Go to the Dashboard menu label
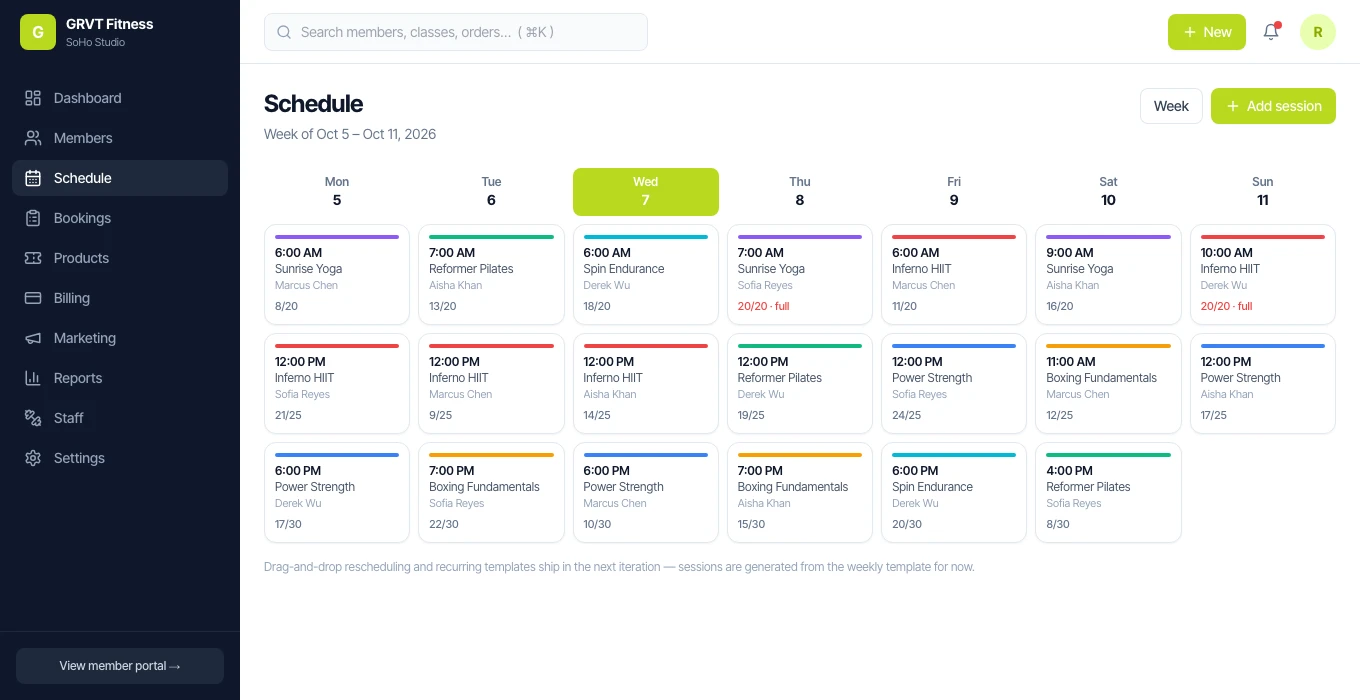1360x700 pixels. (x=88, y=98)
